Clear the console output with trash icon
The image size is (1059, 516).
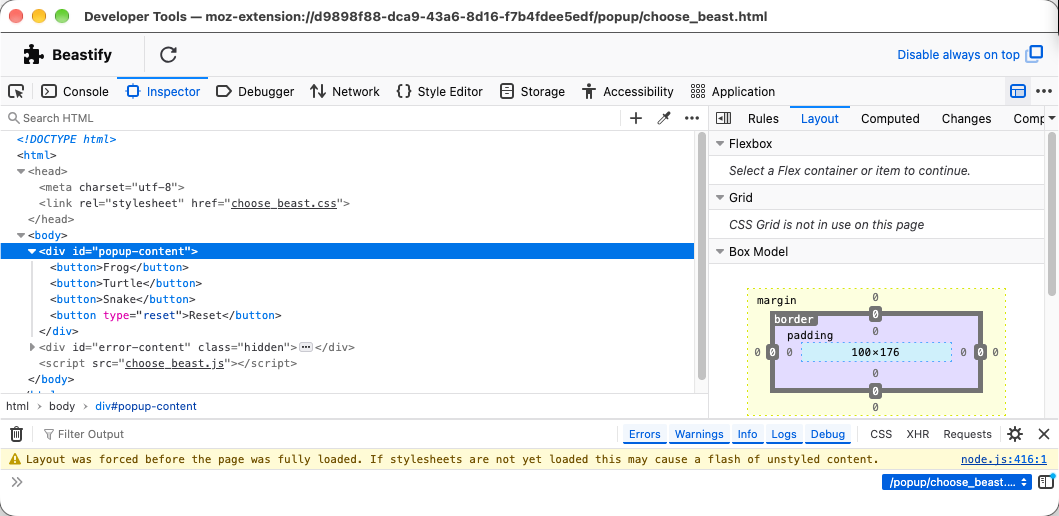pyautogui.click(x=17, y=434)
